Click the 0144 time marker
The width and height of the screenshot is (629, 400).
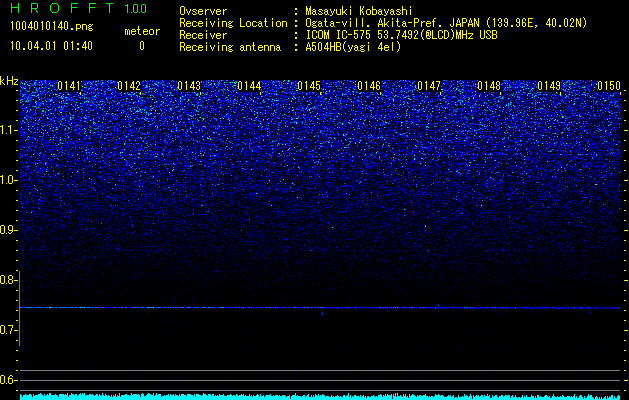coord(249,86)
